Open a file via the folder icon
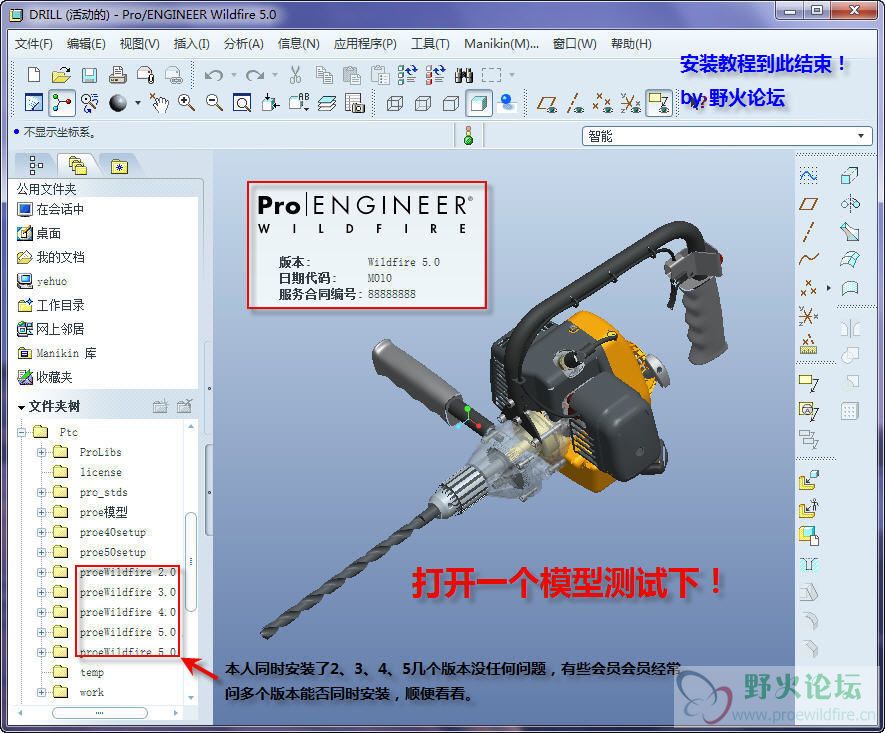The height and width of the screenshot is (733, 885). (x=61, y=74)
